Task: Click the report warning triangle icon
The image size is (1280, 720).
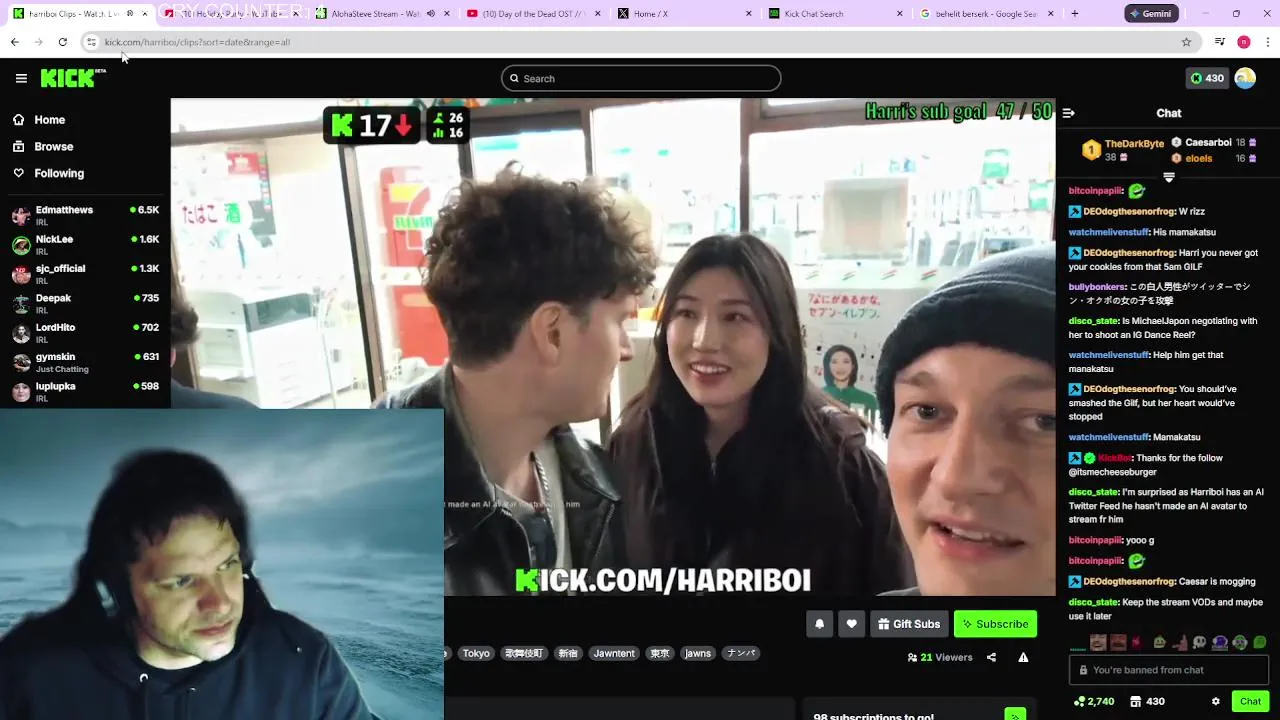Action: 1023,657
